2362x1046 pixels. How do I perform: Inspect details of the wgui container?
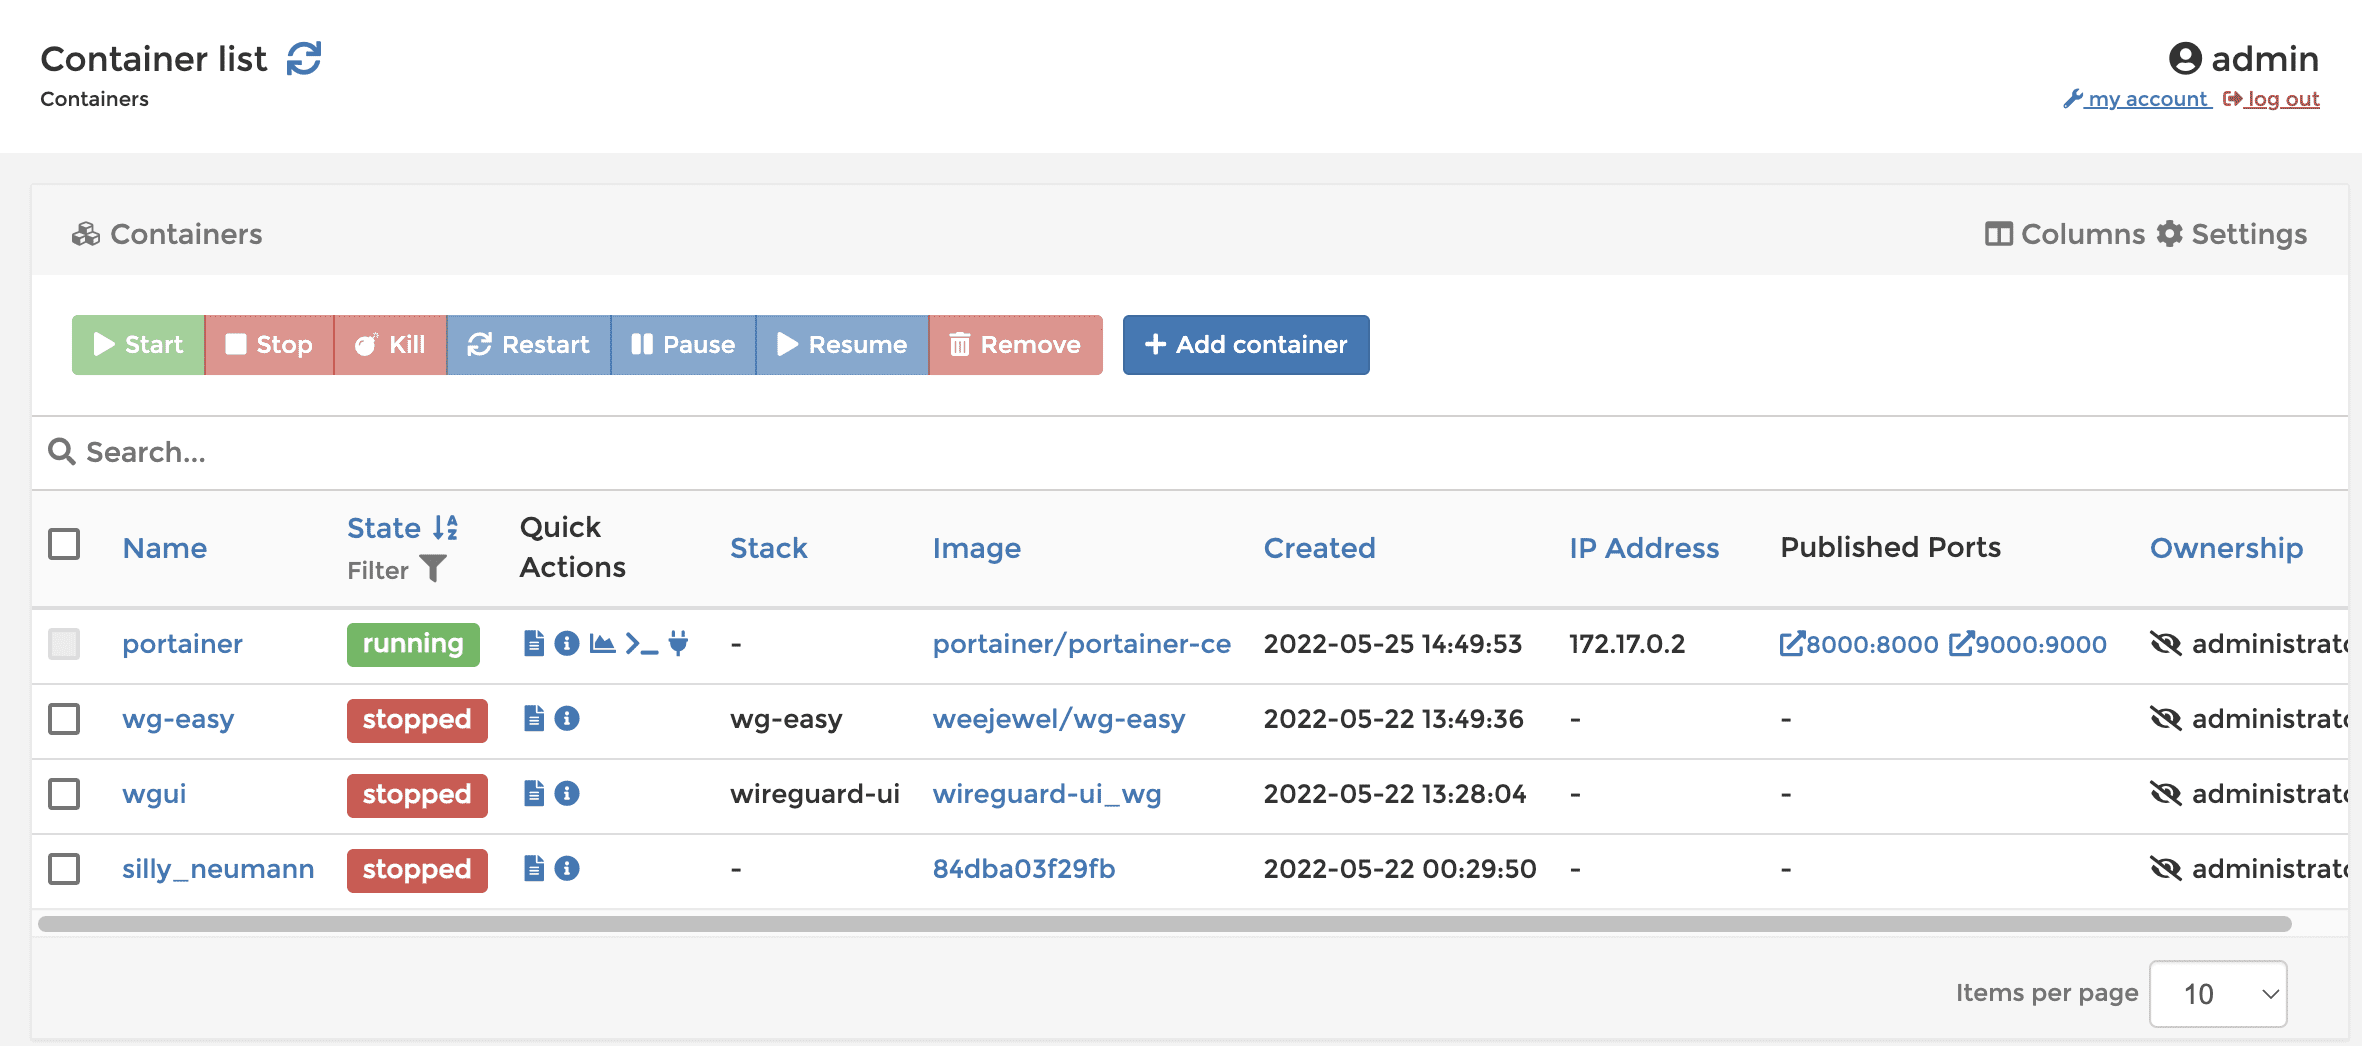pos(568,794)
